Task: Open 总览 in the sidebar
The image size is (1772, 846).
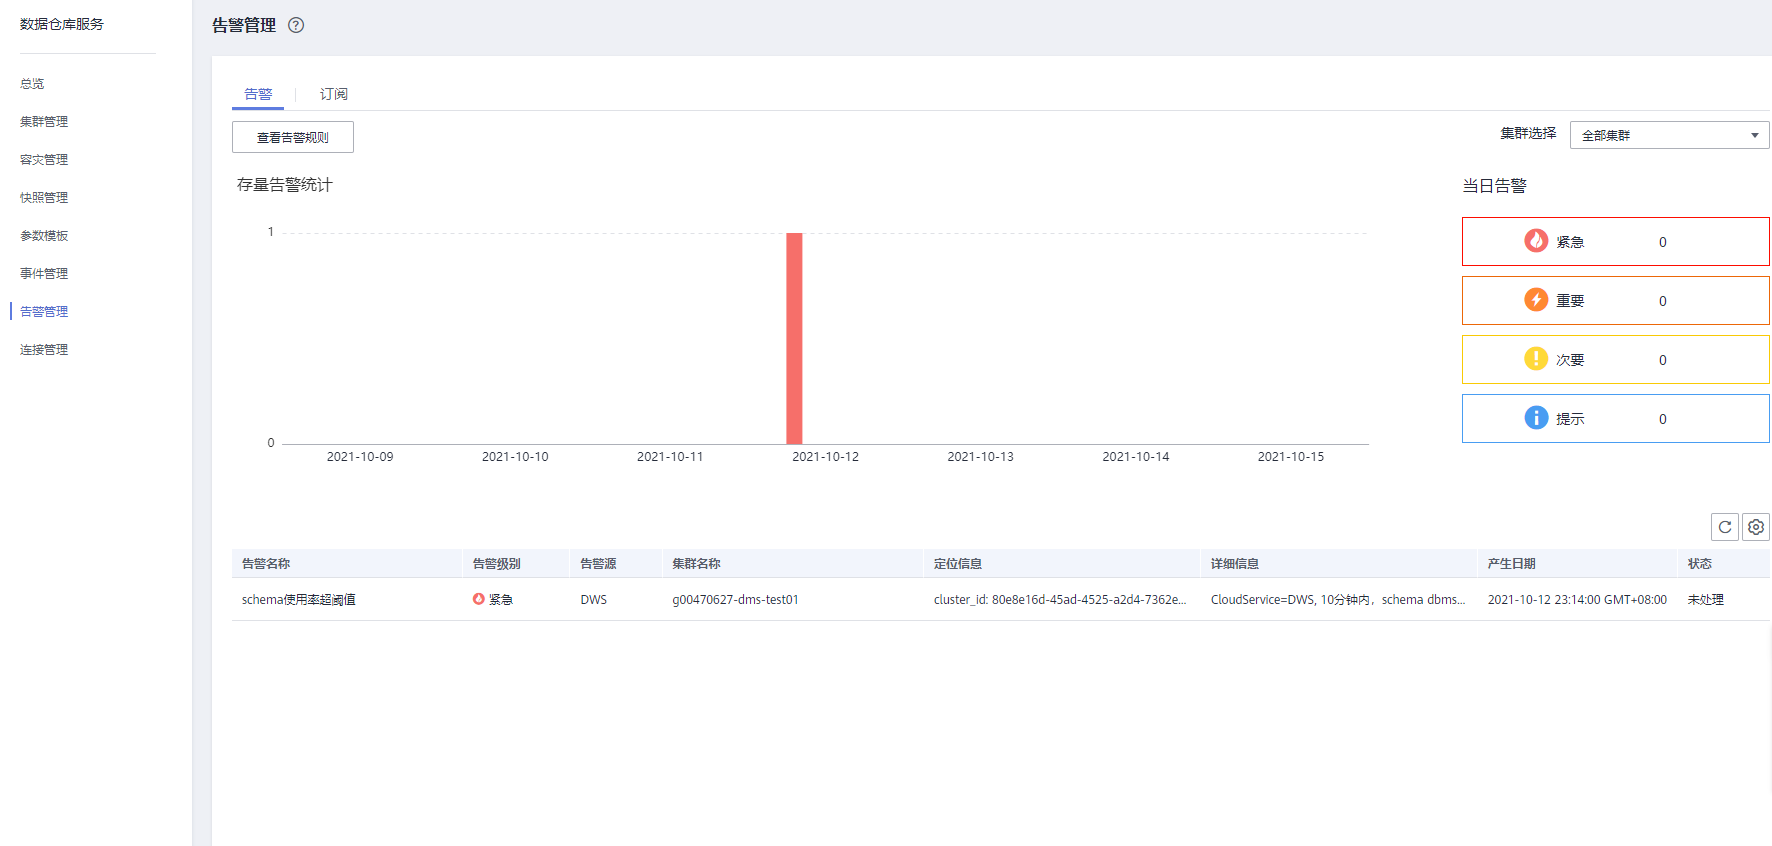Action: tap(32, 84)
